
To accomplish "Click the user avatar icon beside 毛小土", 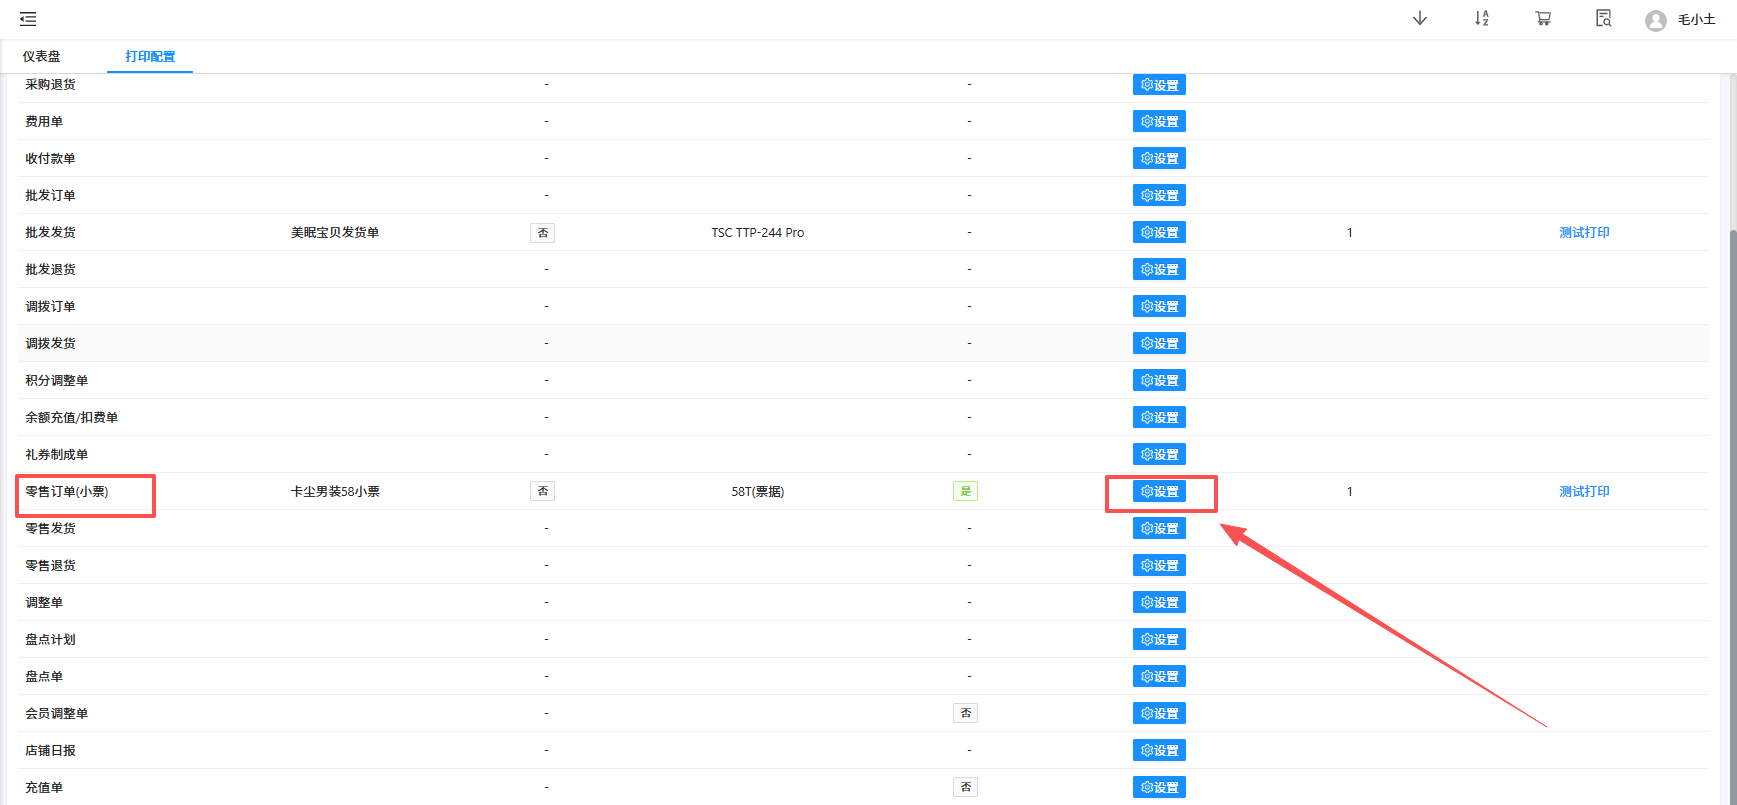I will click(x=1655, y=21).
